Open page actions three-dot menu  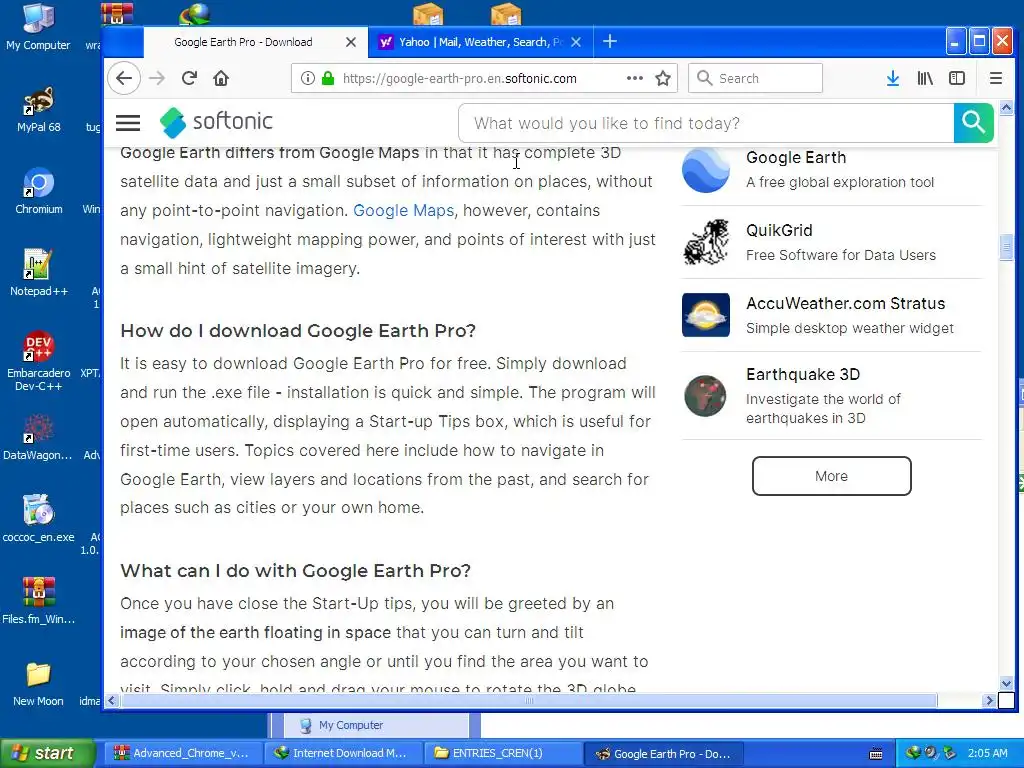[635, 78]
